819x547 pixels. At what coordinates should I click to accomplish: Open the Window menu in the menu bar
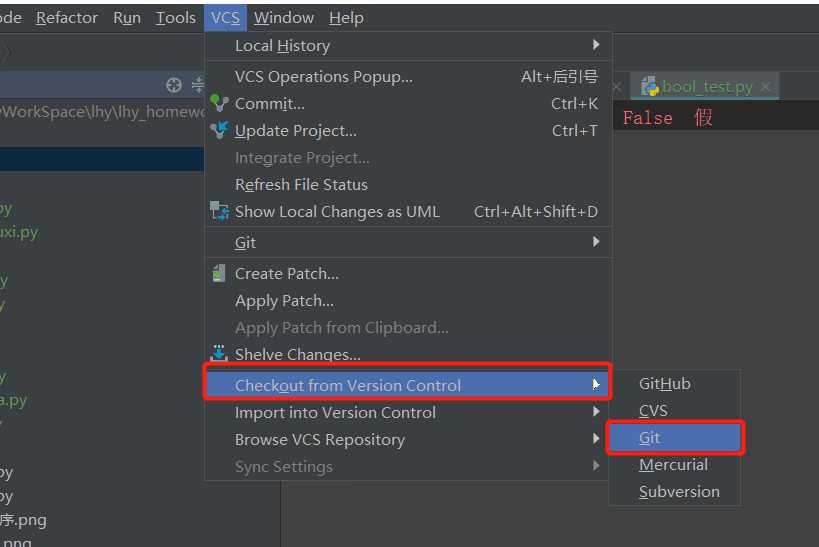[x=284, y=18]
